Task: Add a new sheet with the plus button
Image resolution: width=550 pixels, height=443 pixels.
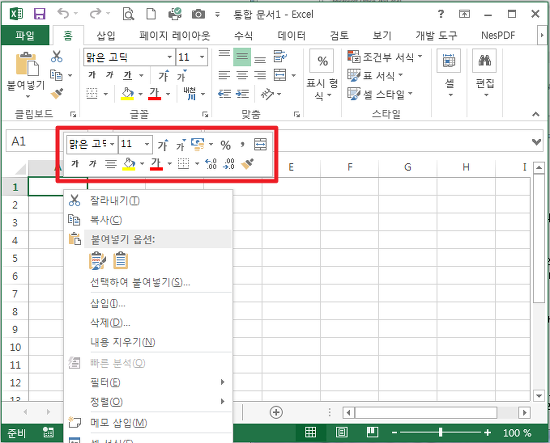Action: point(276,412)
